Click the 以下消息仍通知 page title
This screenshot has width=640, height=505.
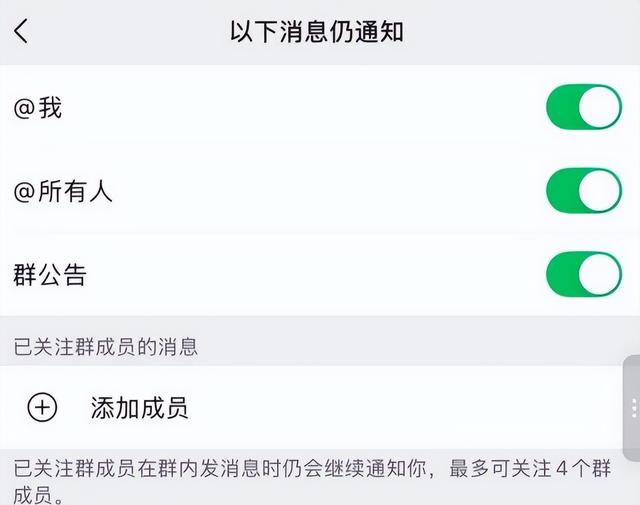[316, 31]
